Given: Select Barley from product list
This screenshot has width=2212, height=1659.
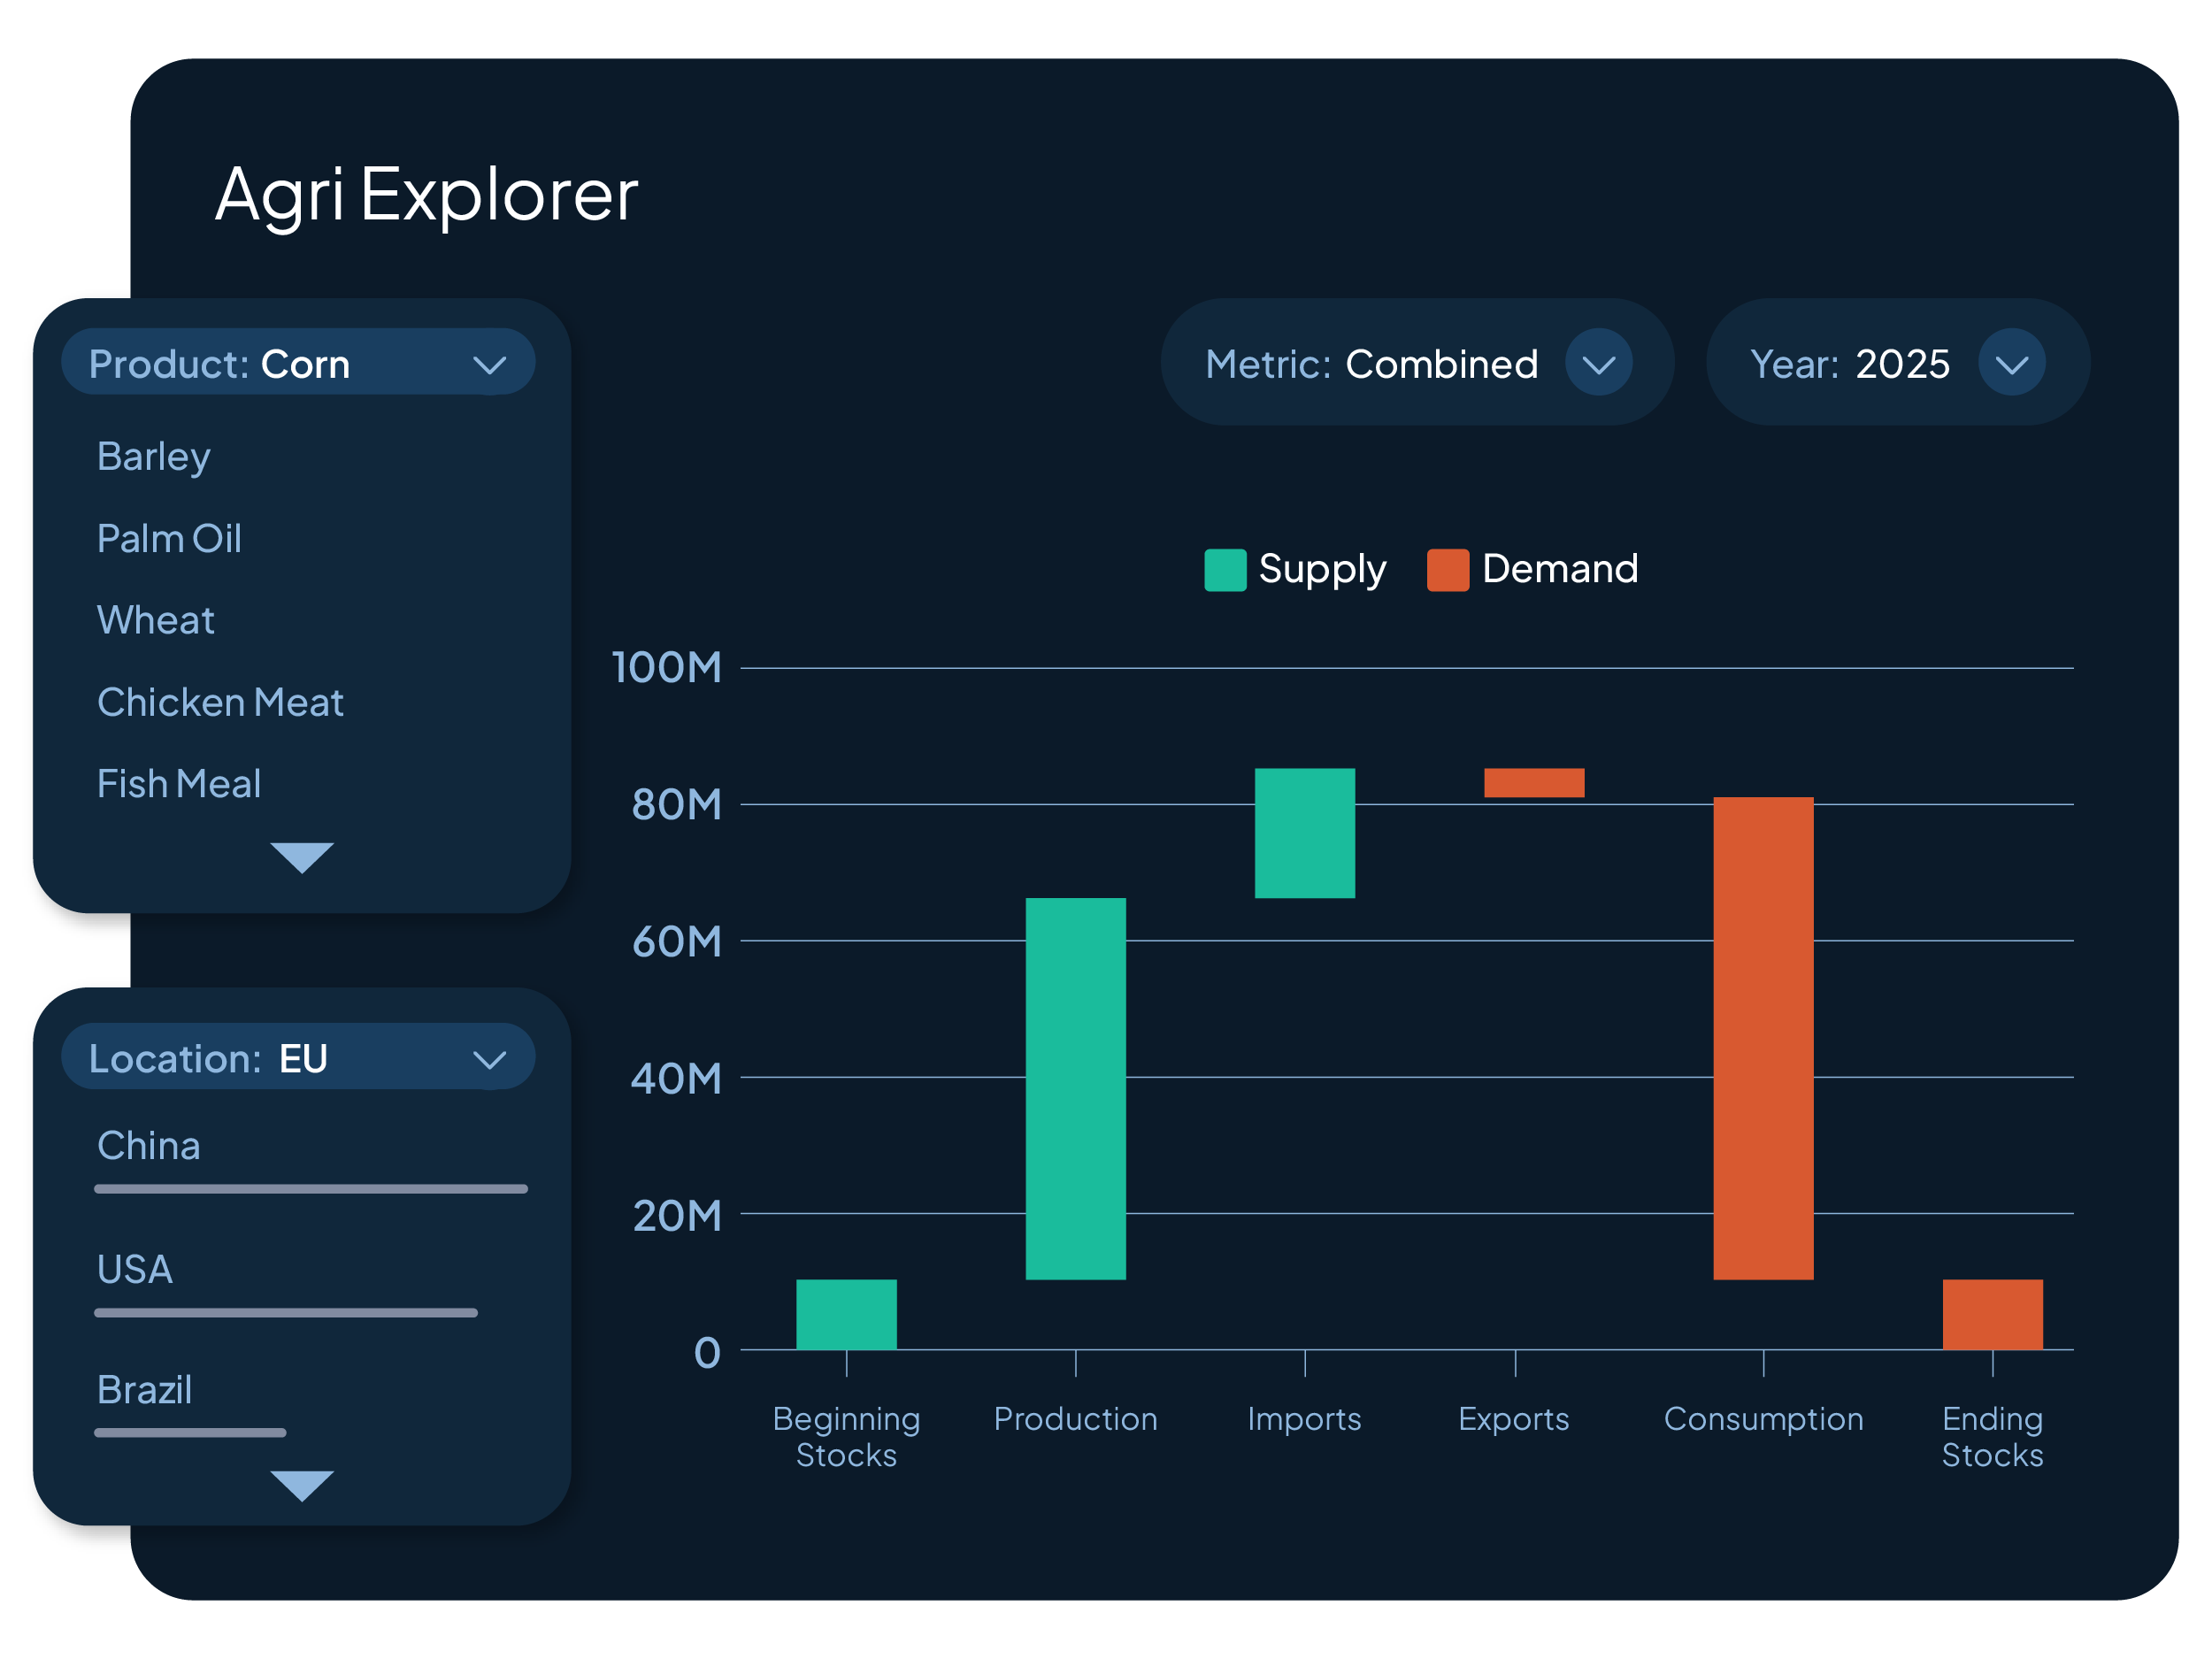Looking at the screenshot, I should point(154,457).
